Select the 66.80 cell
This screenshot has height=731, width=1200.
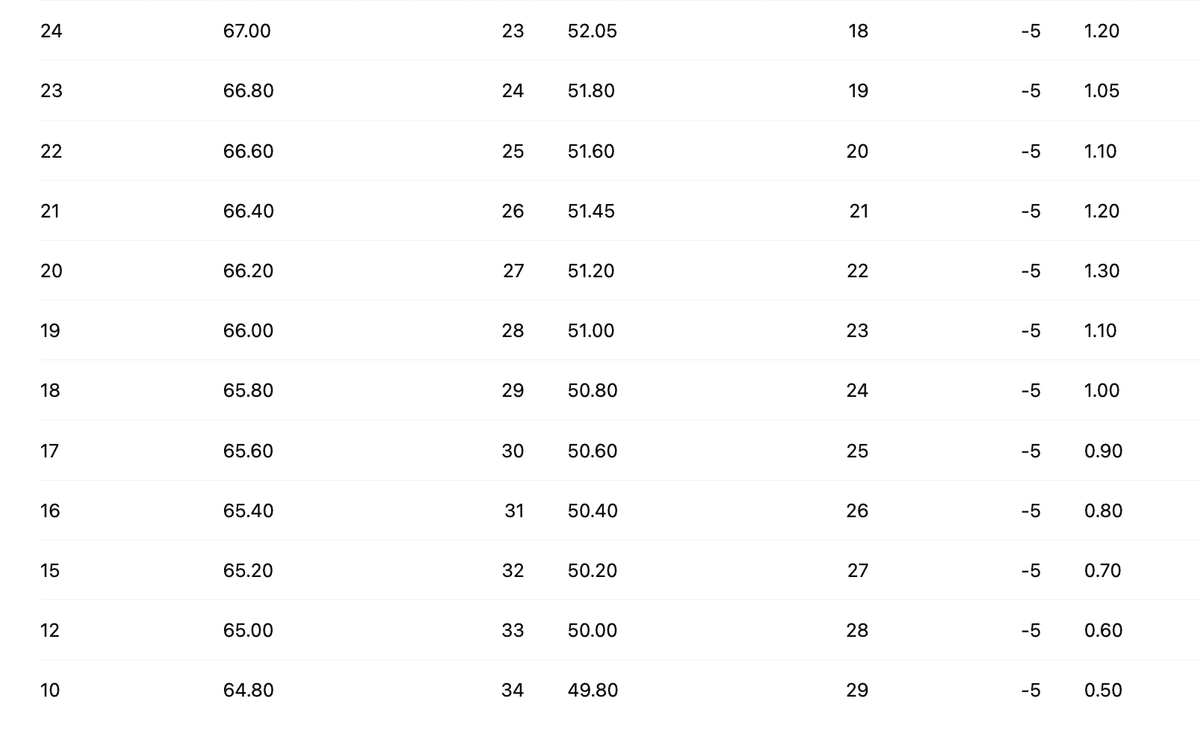click(248, 91)
